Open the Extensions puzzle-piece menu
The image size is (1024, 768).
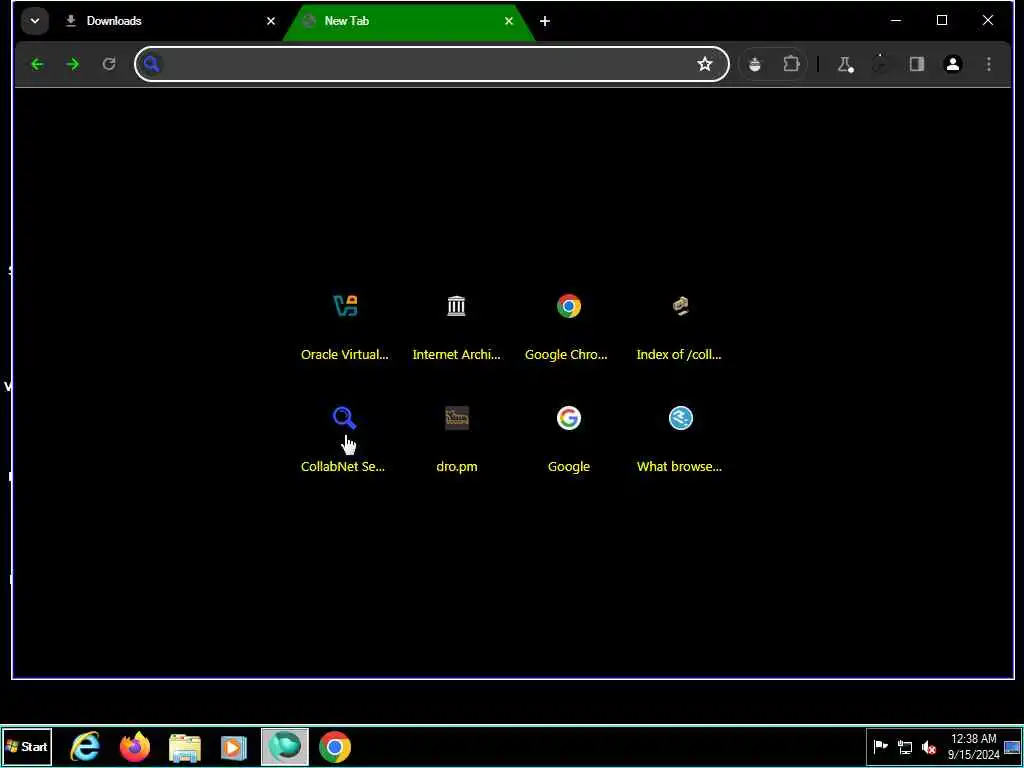791,64
